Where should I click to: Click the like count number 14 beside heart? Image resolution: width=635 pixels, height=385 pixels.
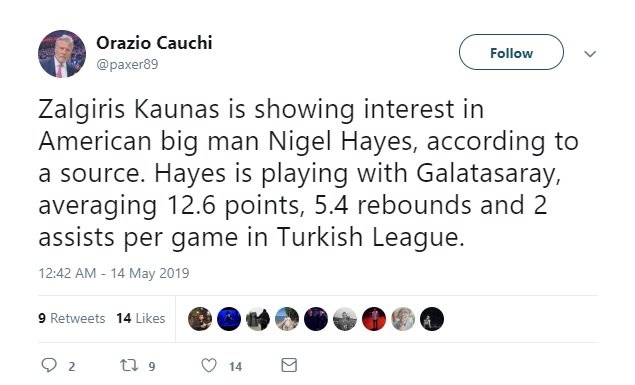(235, 367)
